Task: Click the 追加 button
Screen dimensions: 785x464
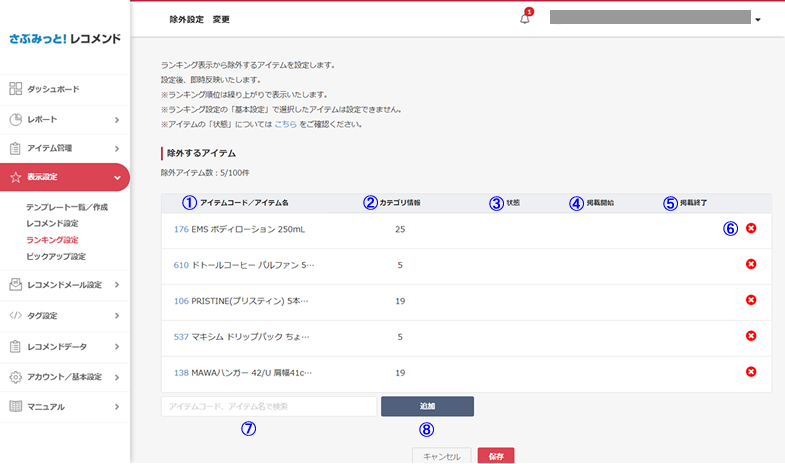Action: click(428, 406)
